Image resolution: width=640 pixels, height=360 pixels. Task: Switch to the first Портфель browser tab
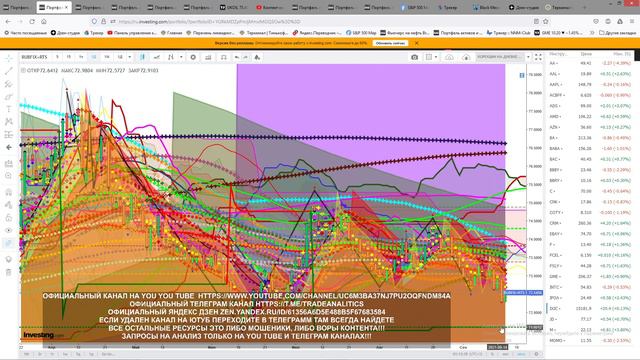click(17, 7)
